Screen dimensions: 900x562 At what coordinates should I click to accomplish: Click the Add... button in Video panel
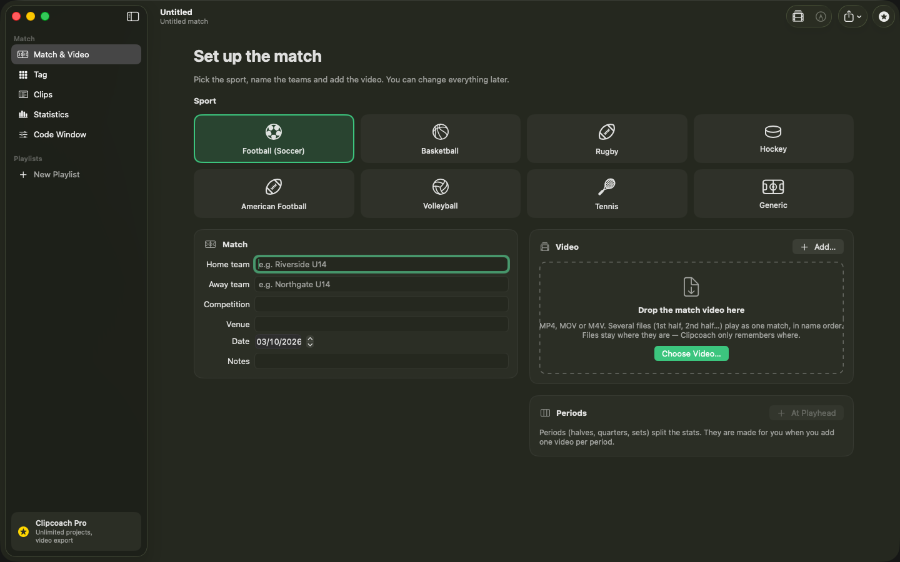818,247
